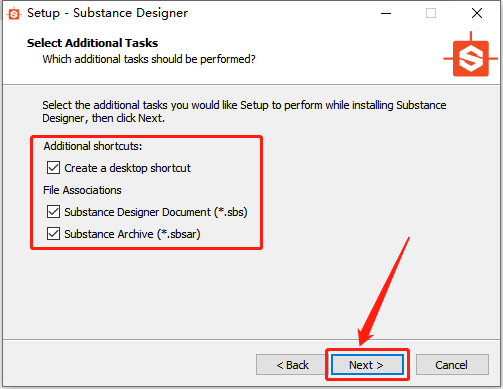Toggle the Substance Designer Document (*.sbs) checkbox
Image resolution: width=503 pixels, height=389 pixels.
tap(53, 212)
